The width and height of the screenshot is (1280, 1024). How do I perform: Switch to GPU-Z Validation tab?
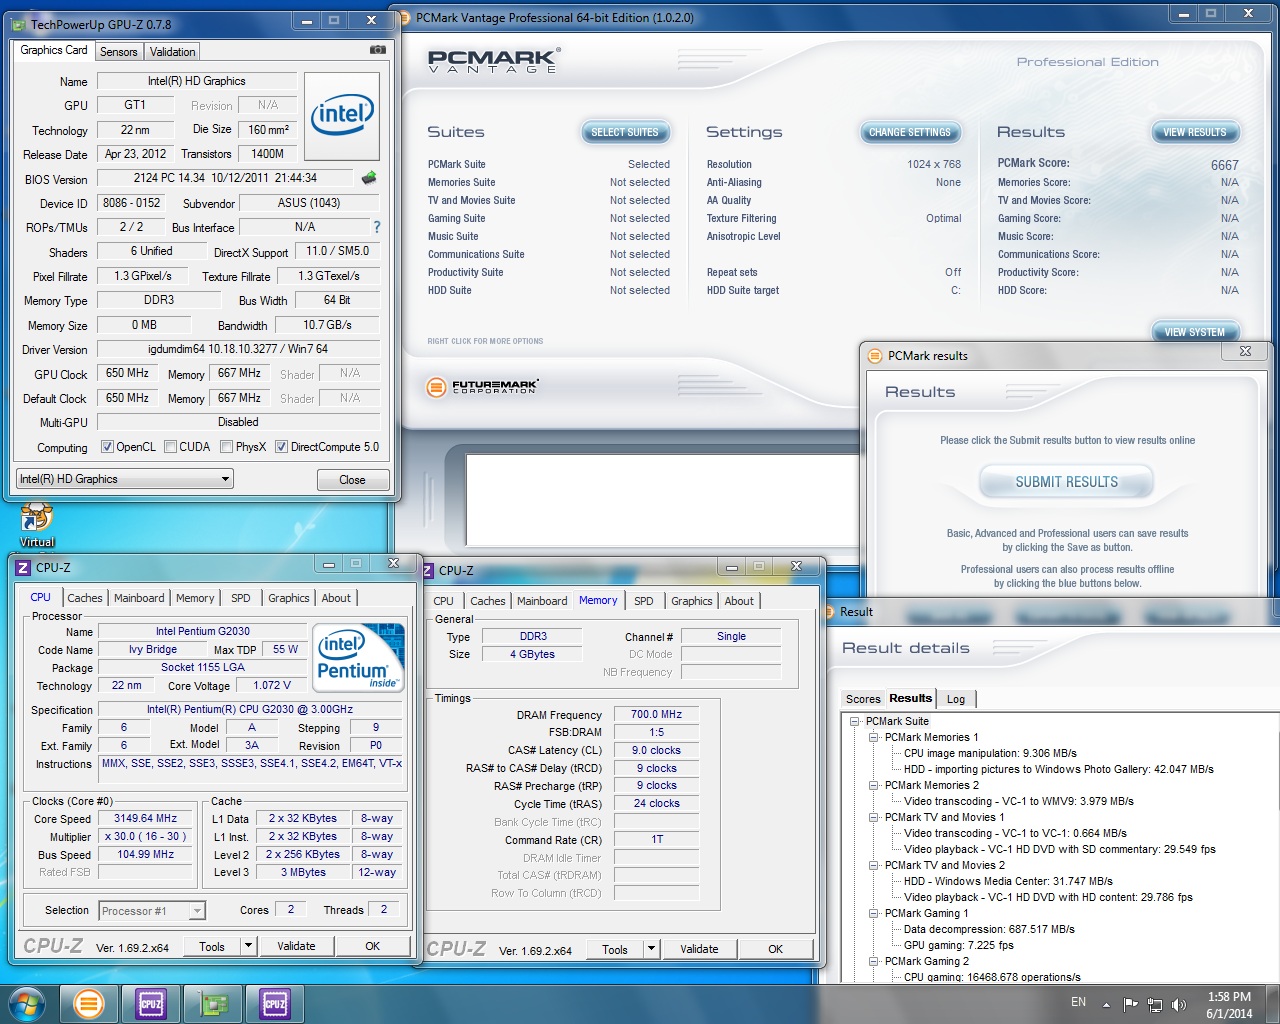tap(173, 52)
